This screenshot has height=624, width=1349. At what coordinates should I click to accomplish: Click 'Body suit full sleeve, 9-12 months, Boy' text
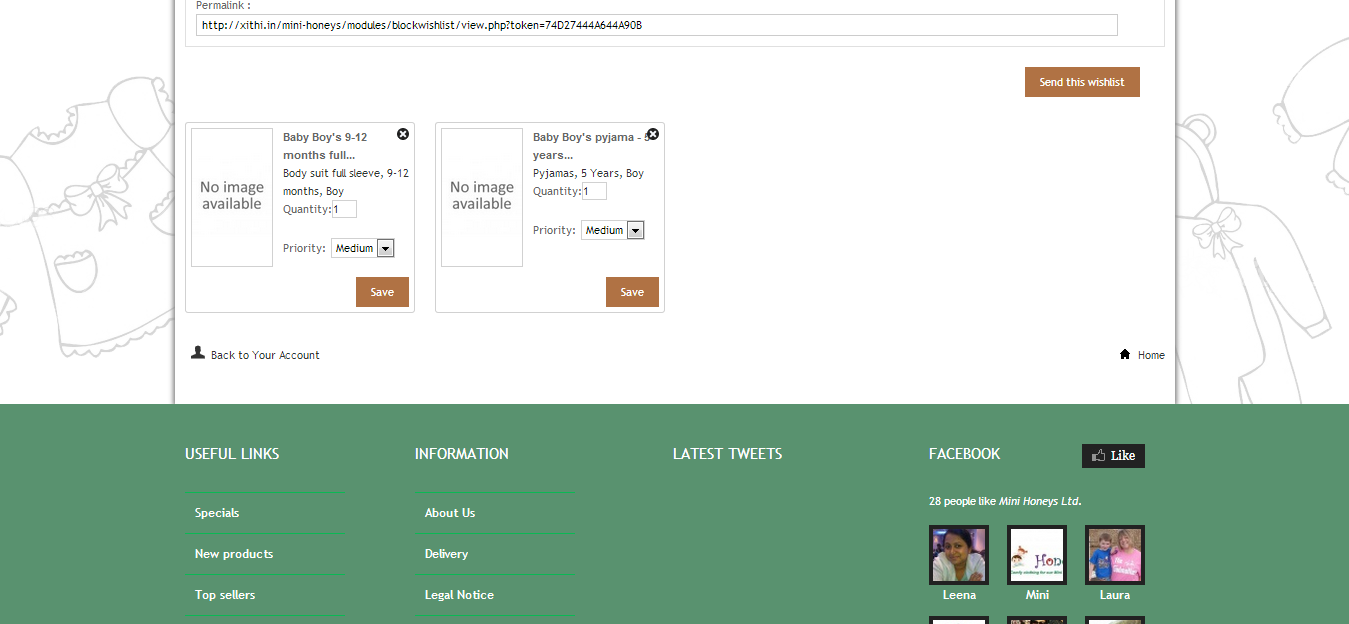346,182
